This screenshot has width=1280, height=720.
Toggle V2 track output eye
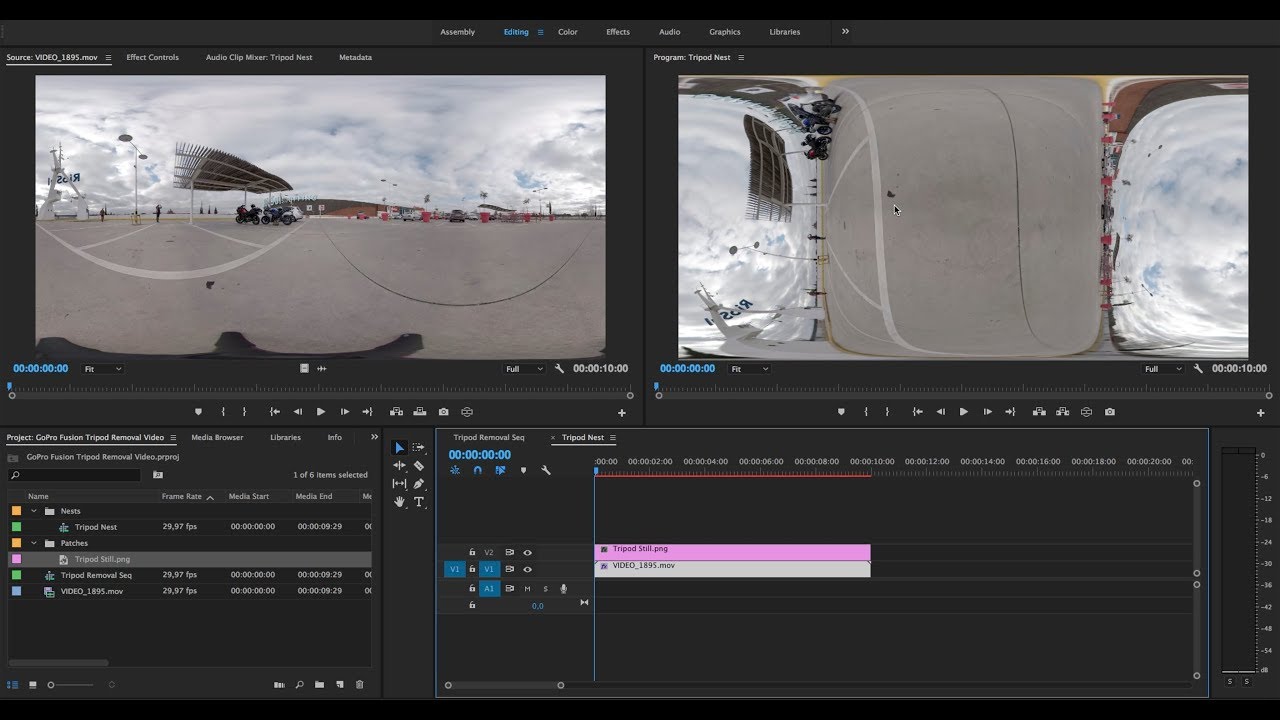click(528, 552)
